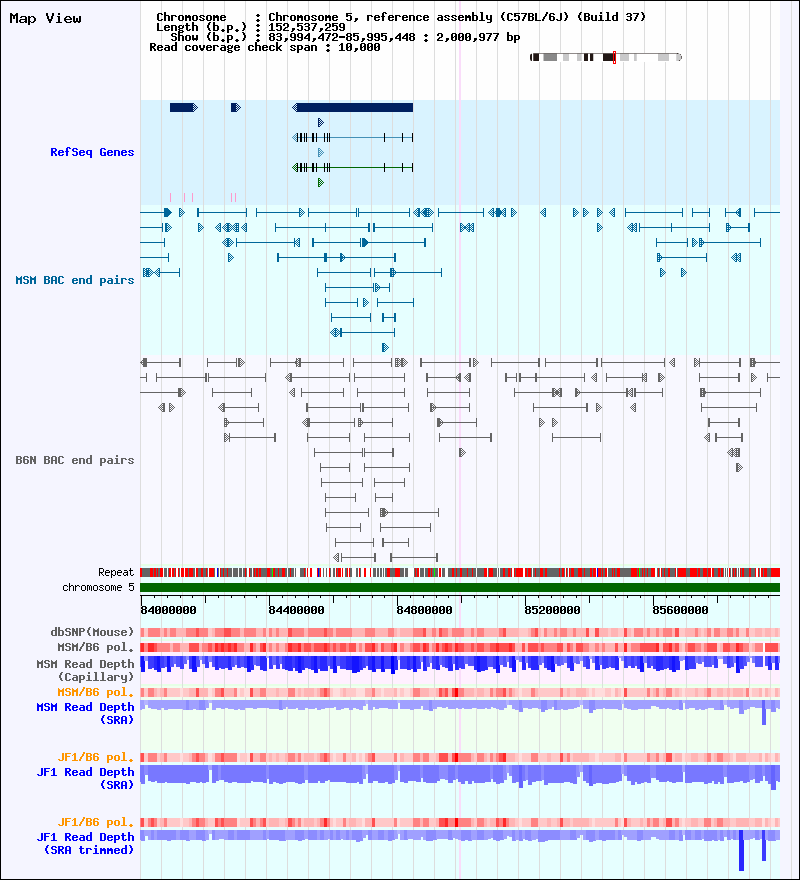This screenshot has width=800, height=880.
Task: Click the green chromosome 5 bar
Action: coord(460,588)
